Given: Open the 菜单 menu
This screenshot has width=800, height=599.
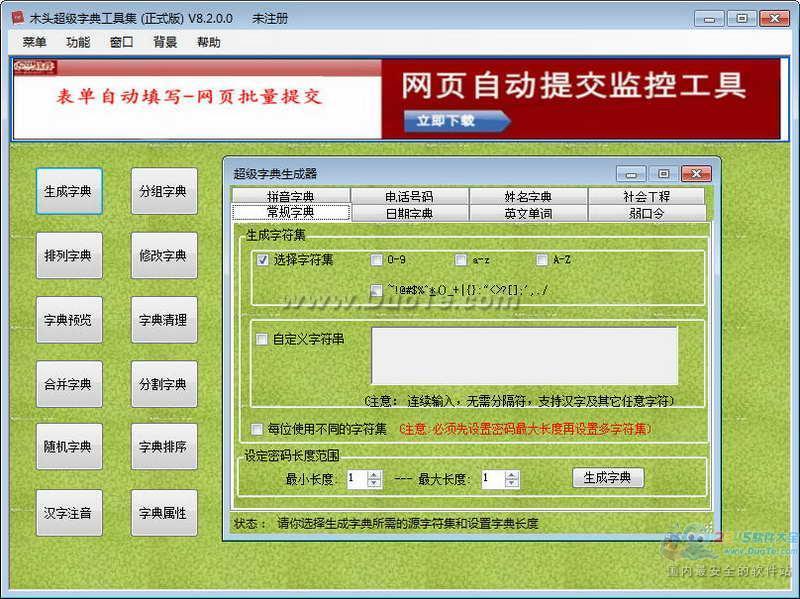Looking at the screenshot, I should [34, 42].
